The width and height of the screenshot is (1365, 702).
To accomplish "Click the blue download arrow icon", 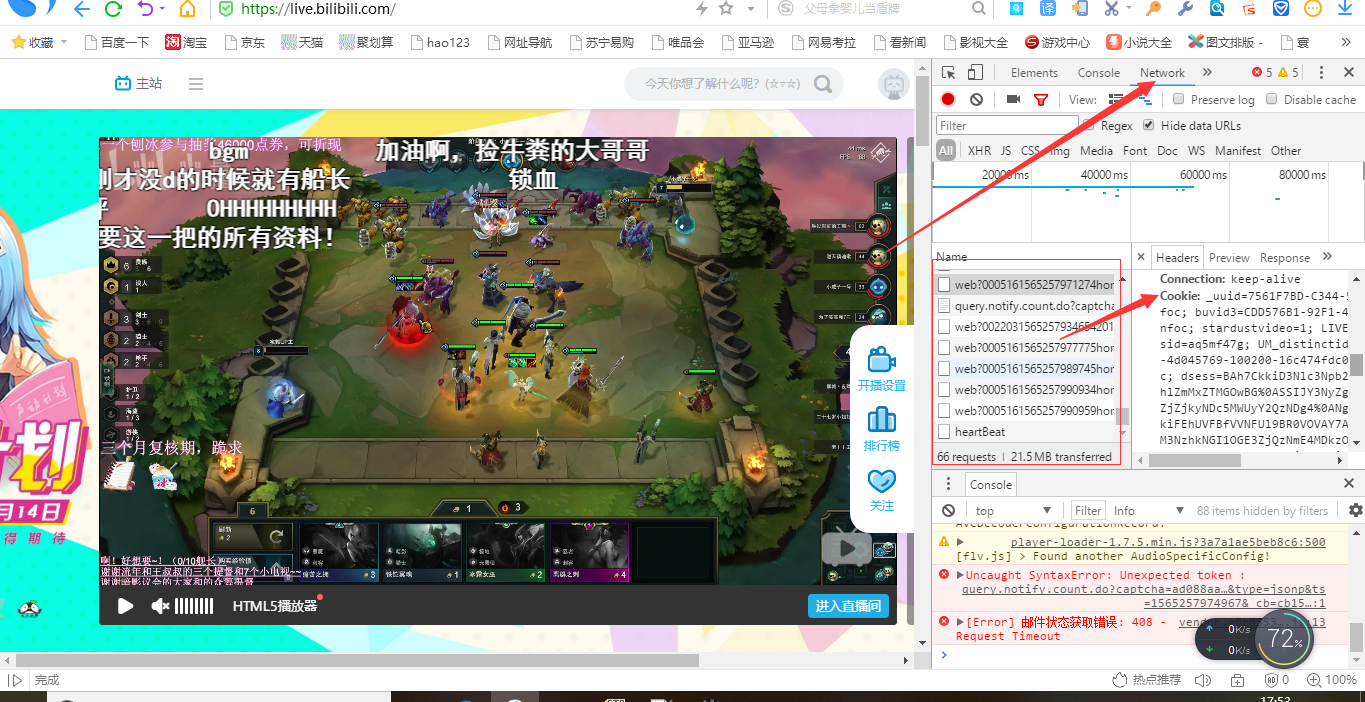I will coord(1344,9).
